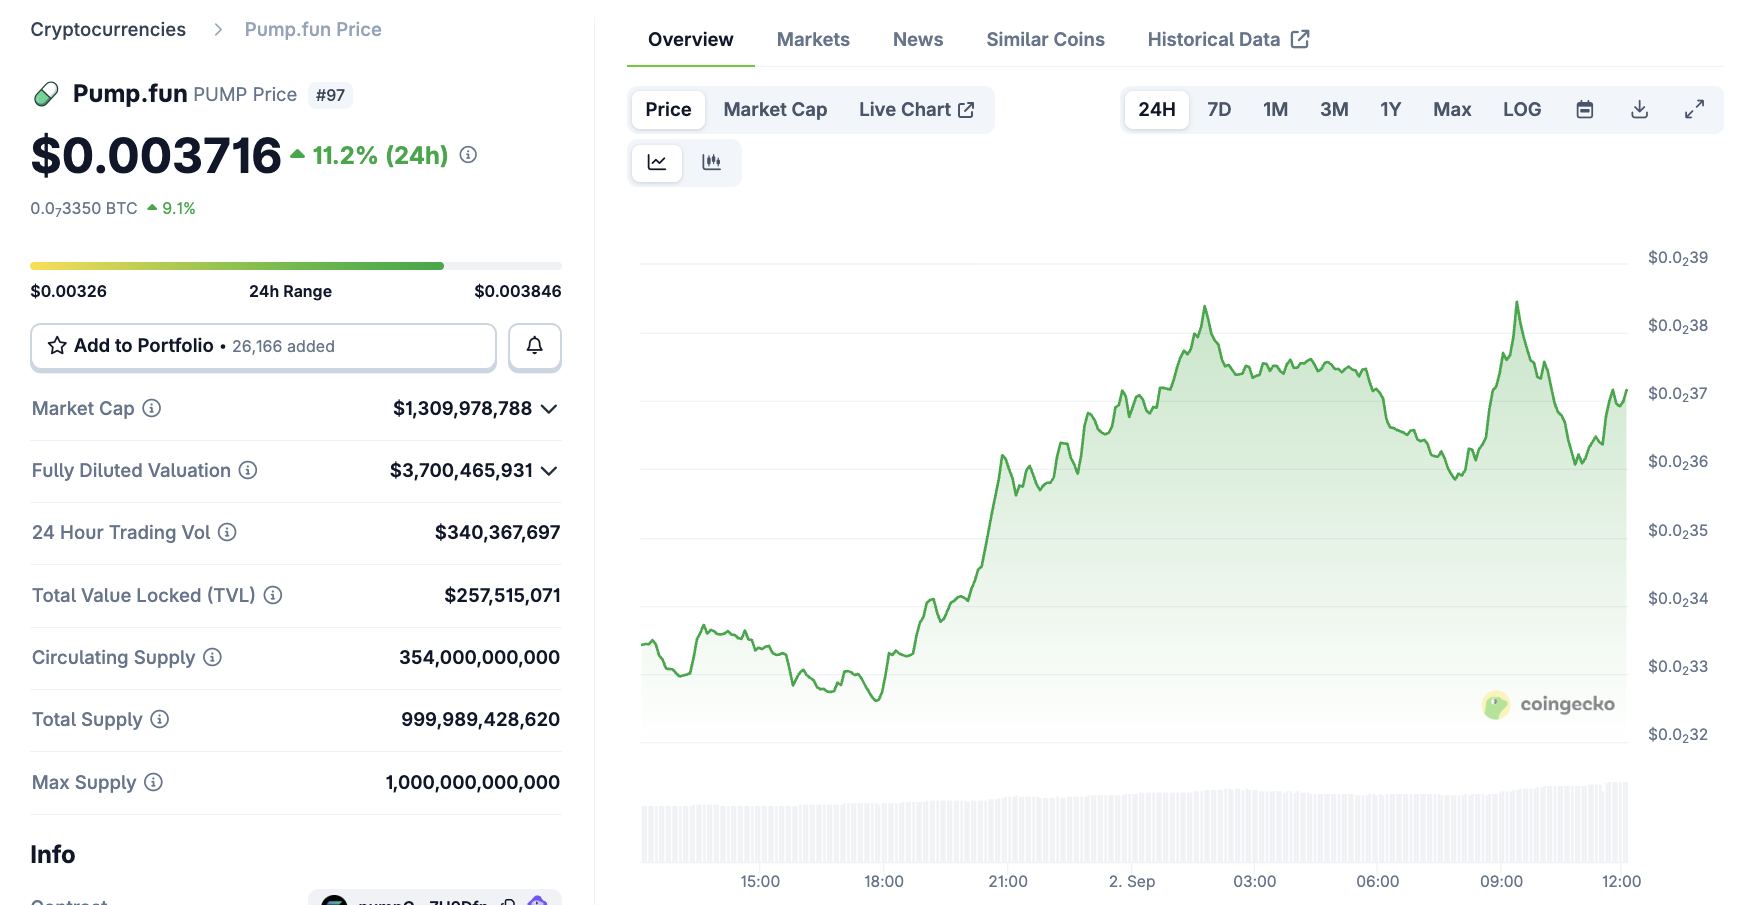This screenshot has height=905, width=1745.
Task: Expand the Fully Diluted Valuation chevron
Action: click(x=548, y=470)
